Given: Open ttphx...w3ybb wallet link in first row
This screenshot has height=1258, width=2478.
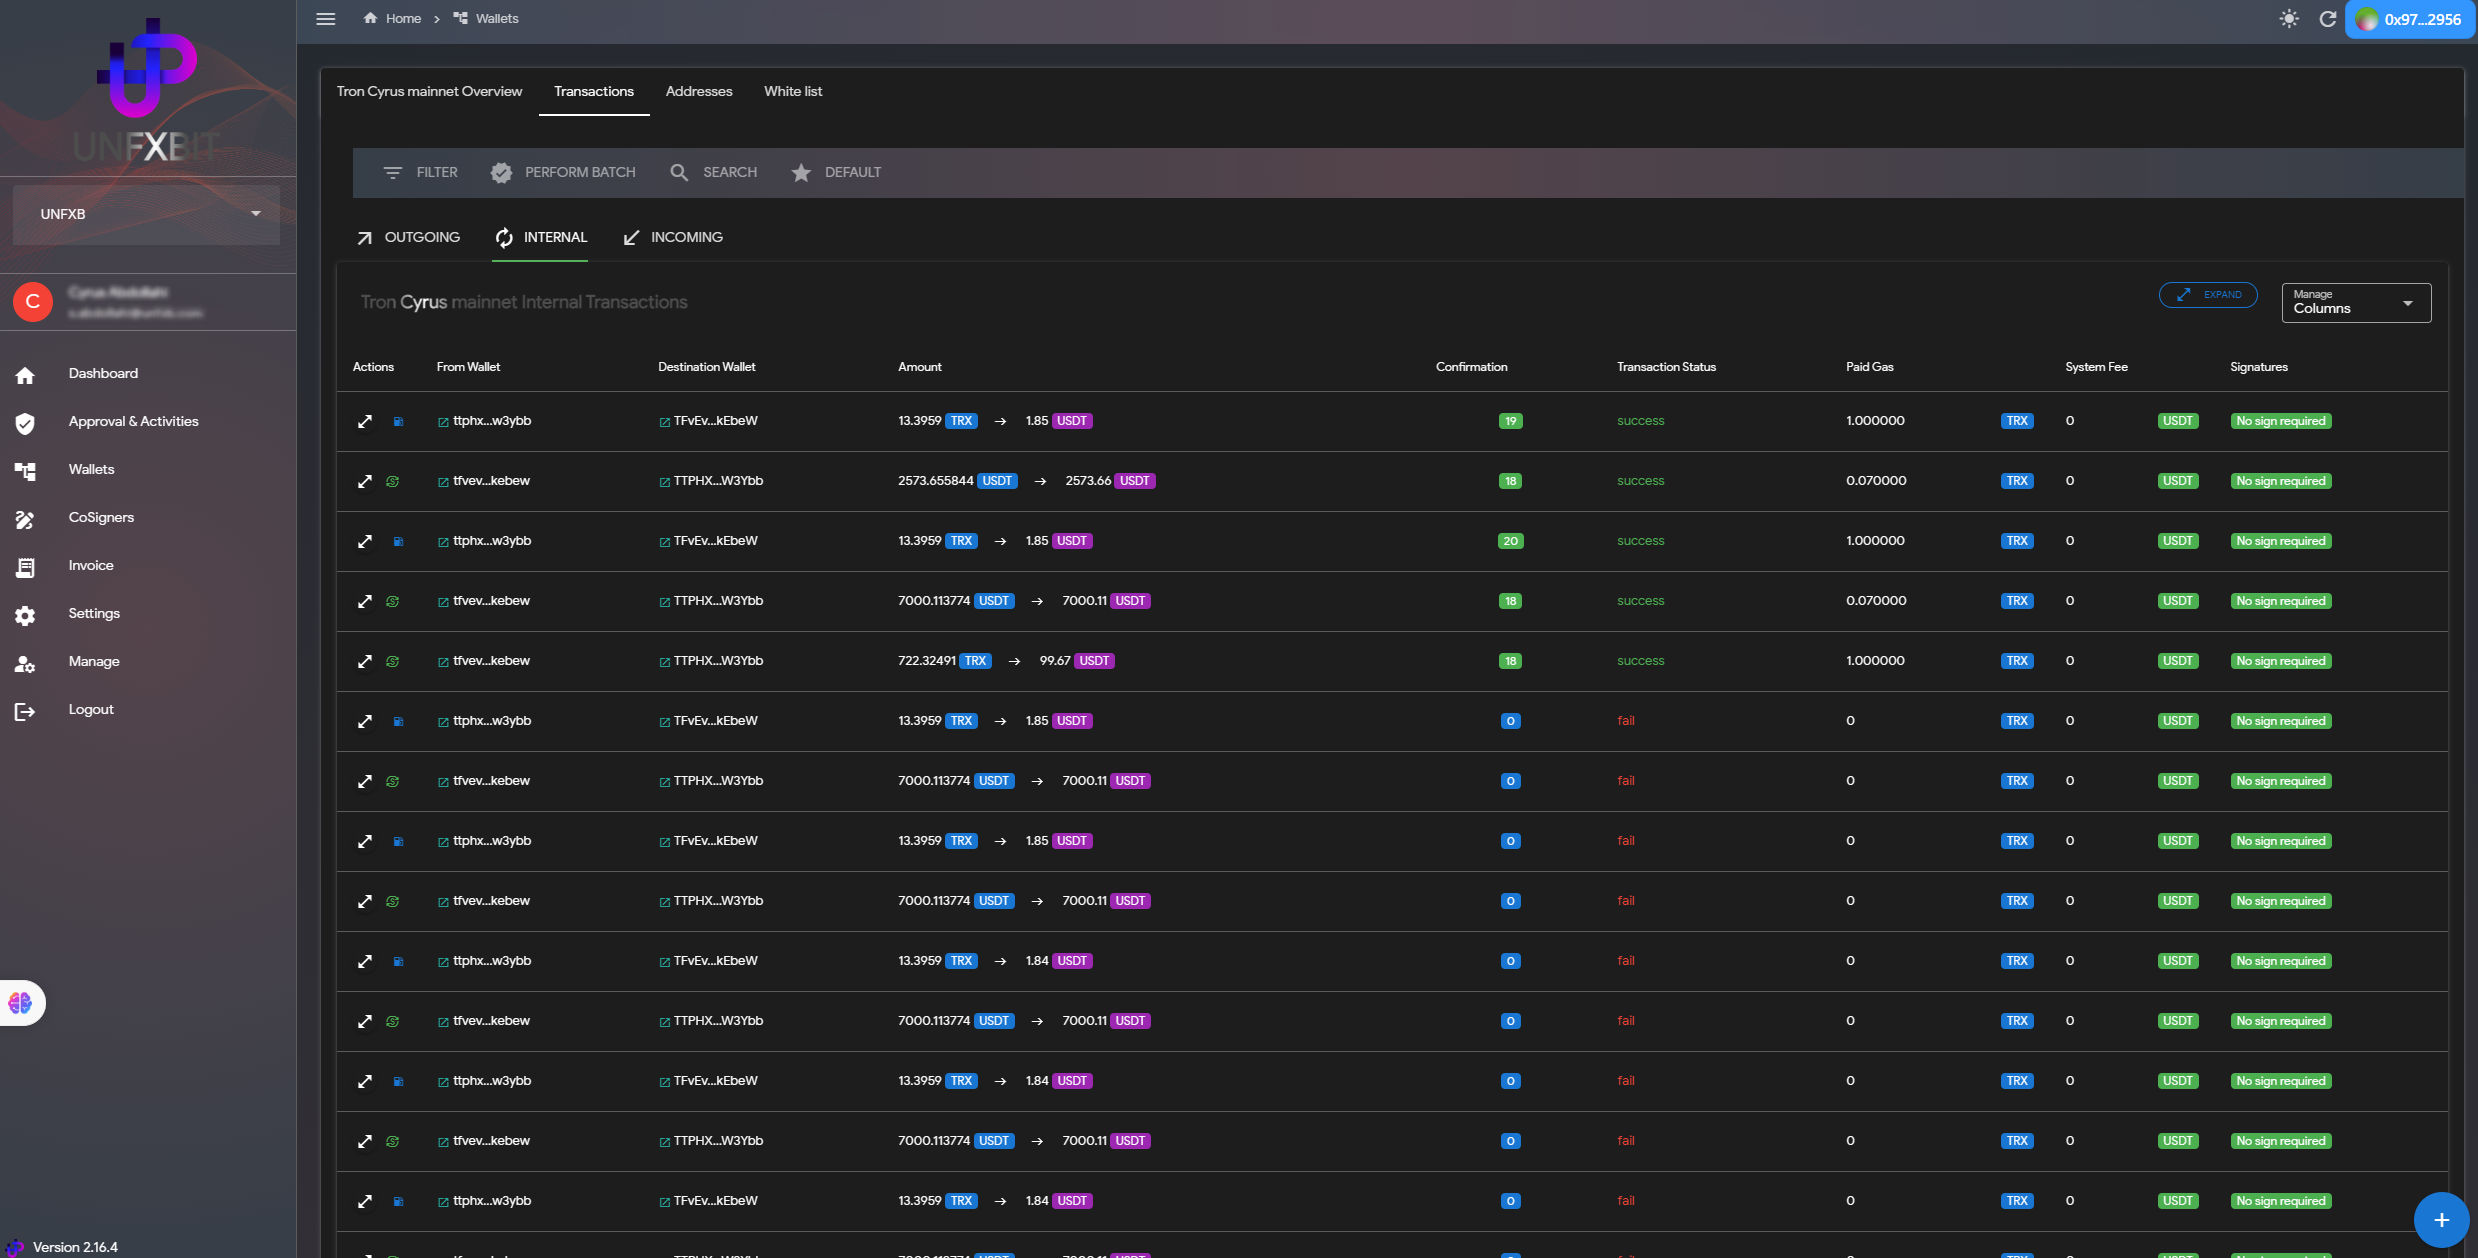Looking at the screenshot, I should point(491,421).
